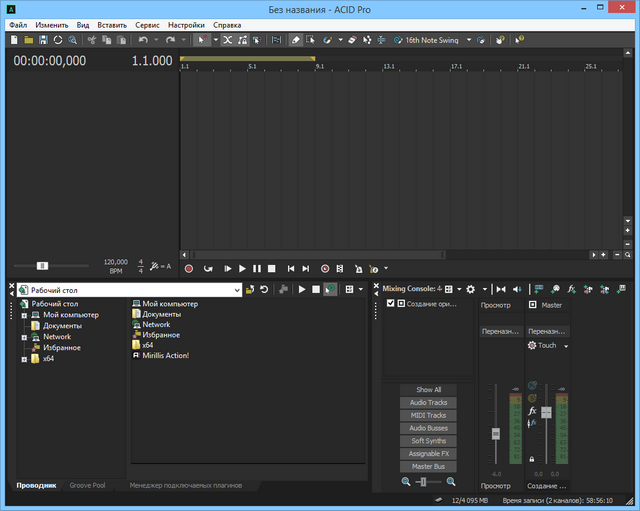
Task: Open the Вставить menu
Action: [112, 24]
